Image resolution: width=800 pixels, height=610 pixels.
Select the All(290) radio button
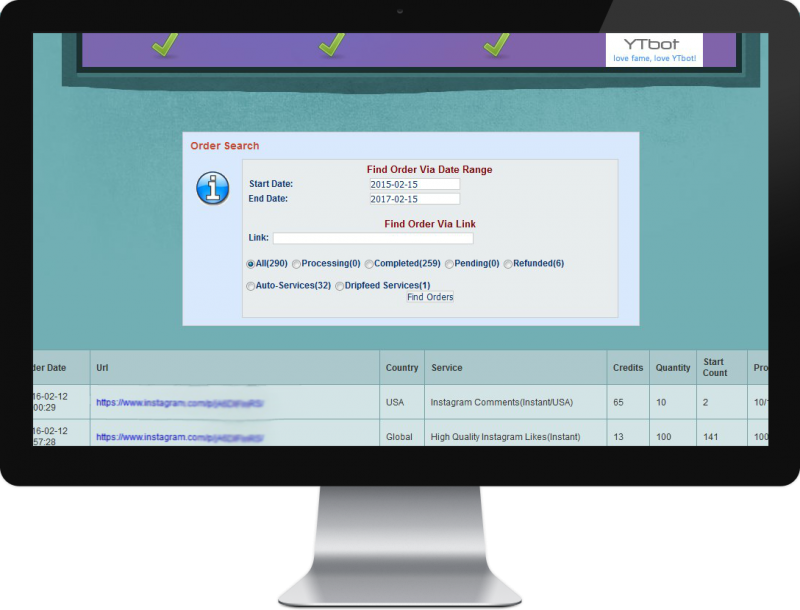(x=251, y=264)
